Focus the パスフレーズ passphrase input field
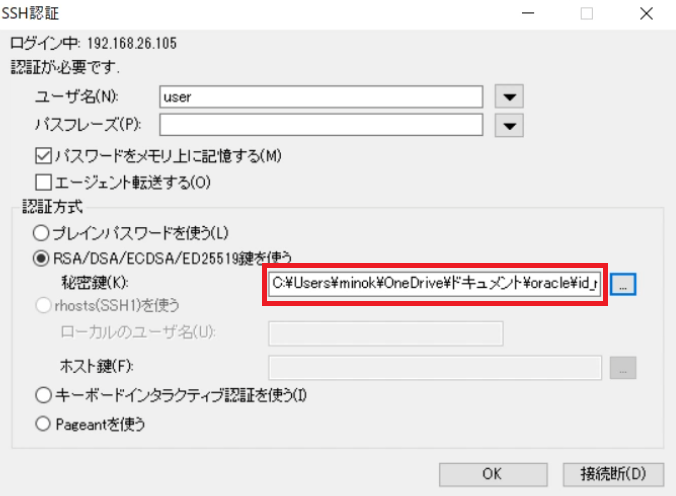The width and height of the screenshot is (676, 496). coord(321,125)
